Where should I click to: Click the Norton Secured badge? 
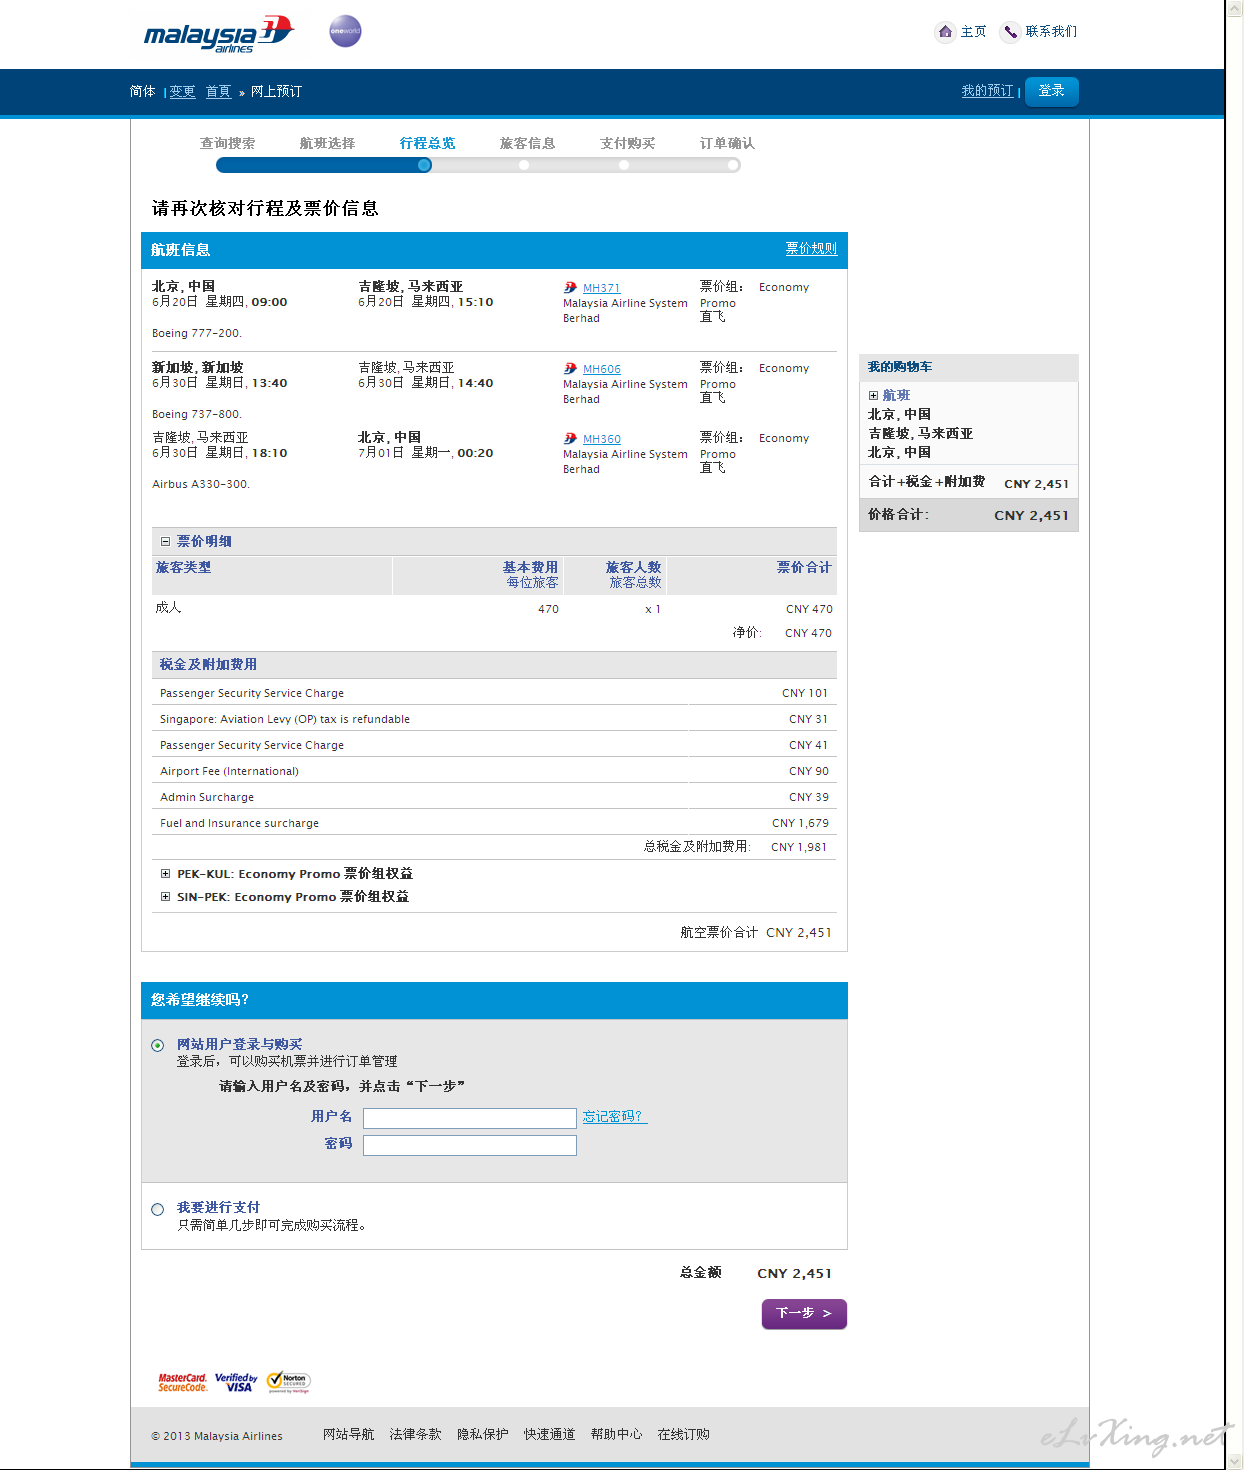(x=289, y=1382)
